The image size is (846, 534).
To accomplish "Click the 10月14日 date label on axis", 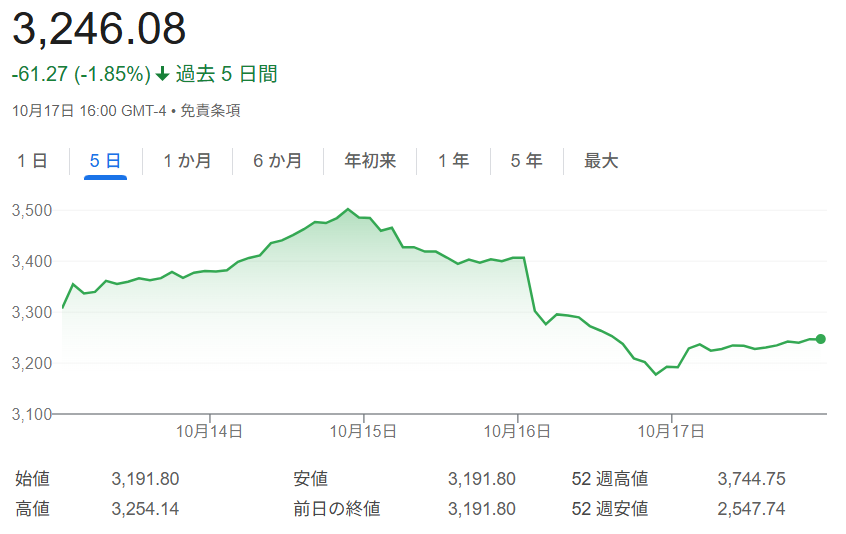I will click(210, 431).
